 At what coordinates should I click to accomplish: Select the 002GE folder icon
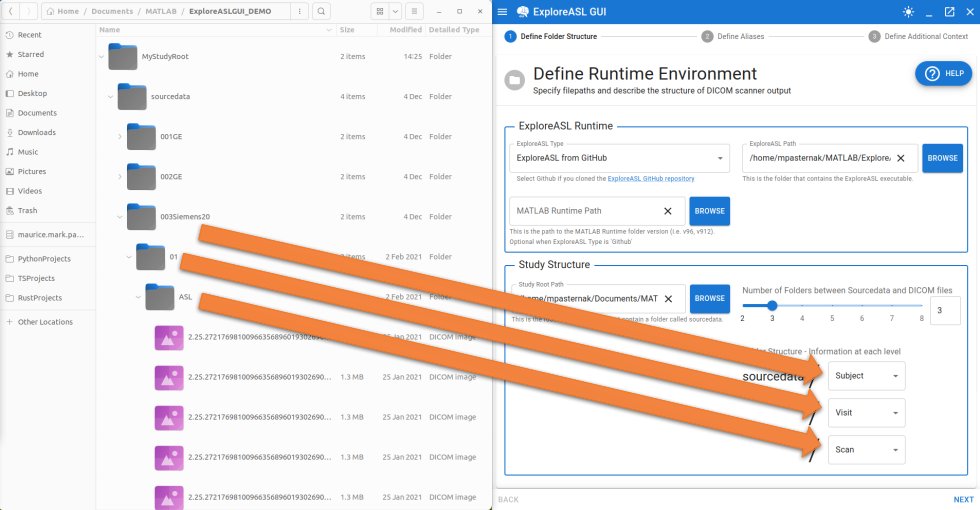141,176
